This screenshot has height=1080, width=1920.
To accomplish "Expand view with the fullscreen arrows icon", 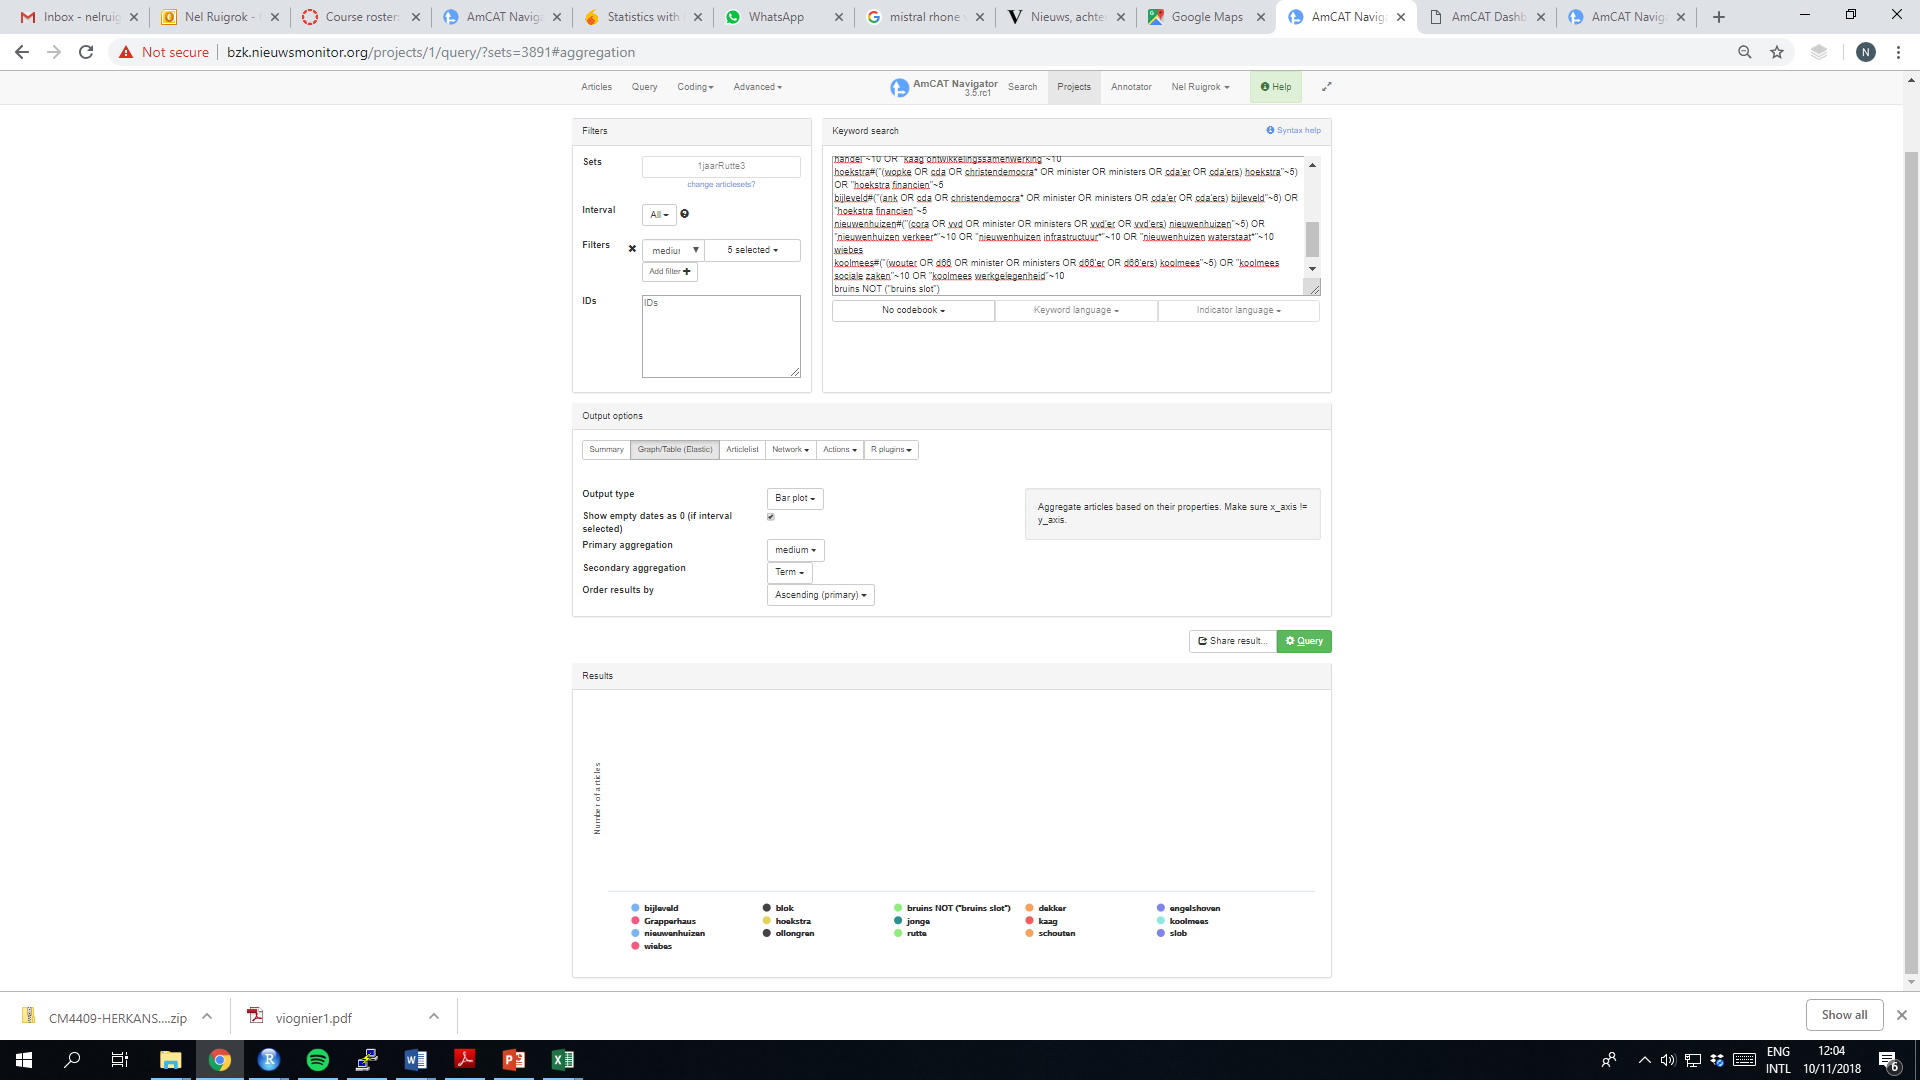I will (x=1327, y=87).
